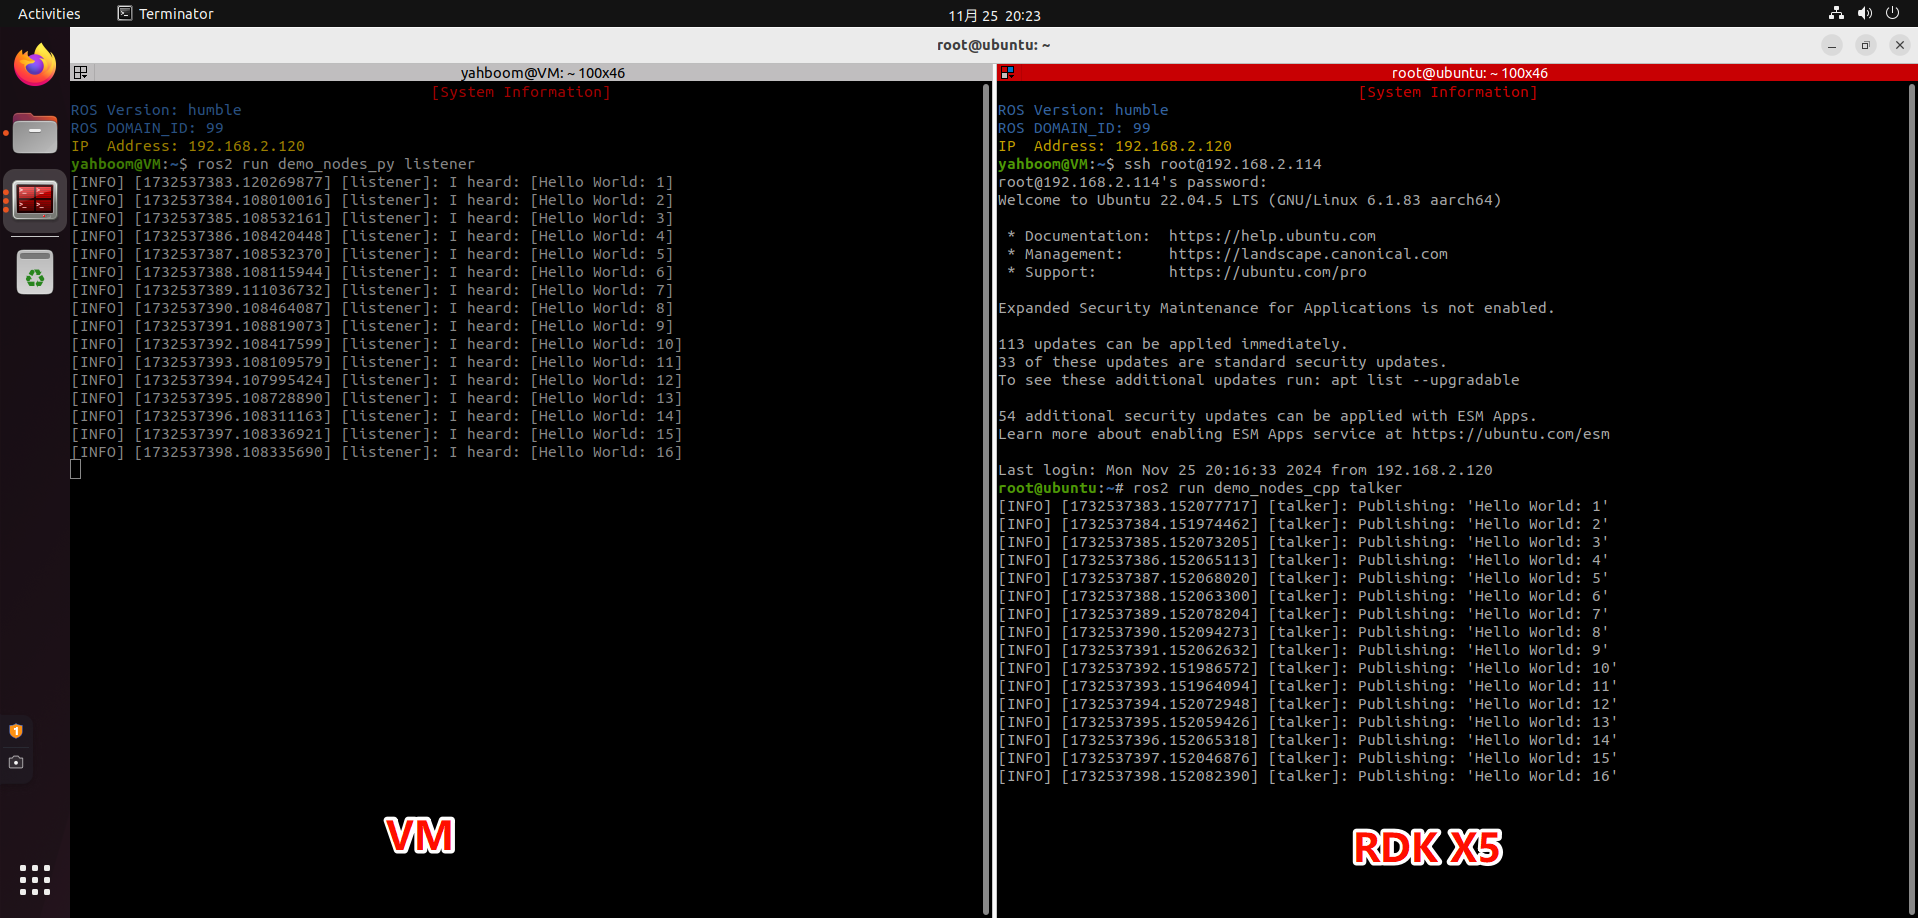Image resolution: width=1918 pixels, height=918 pixels.
Task: Click listener line 'Hello World: 16'
Action: [x=376, y=452]
